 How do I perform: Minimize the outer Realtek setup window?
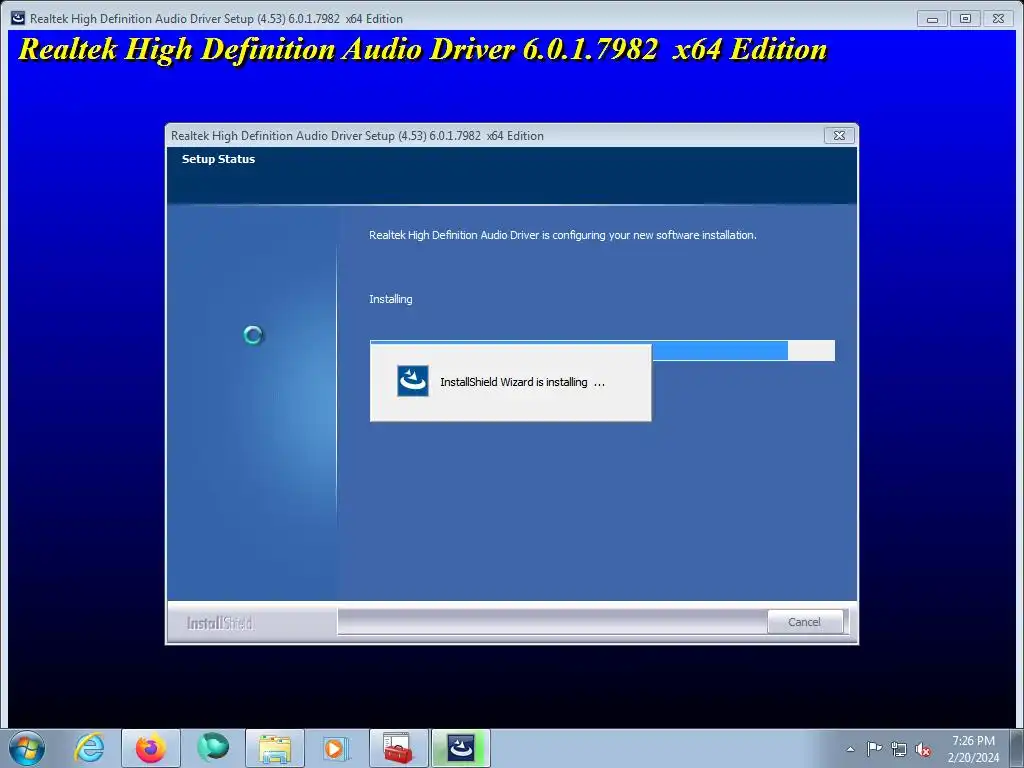coord(932,19)
